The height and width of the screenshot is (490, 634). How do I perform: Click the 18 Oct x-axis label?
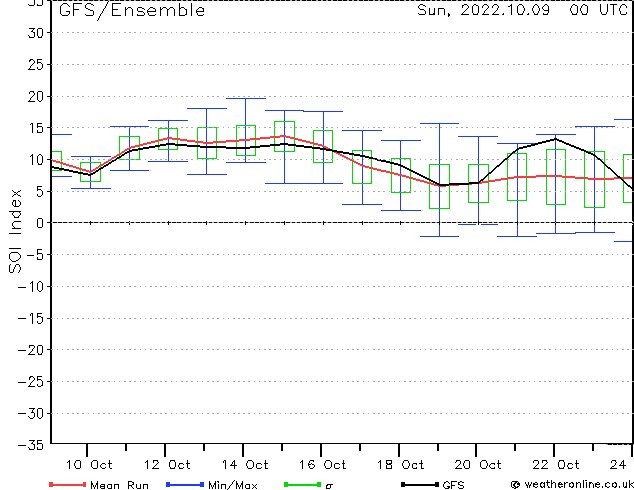point(401,465)
